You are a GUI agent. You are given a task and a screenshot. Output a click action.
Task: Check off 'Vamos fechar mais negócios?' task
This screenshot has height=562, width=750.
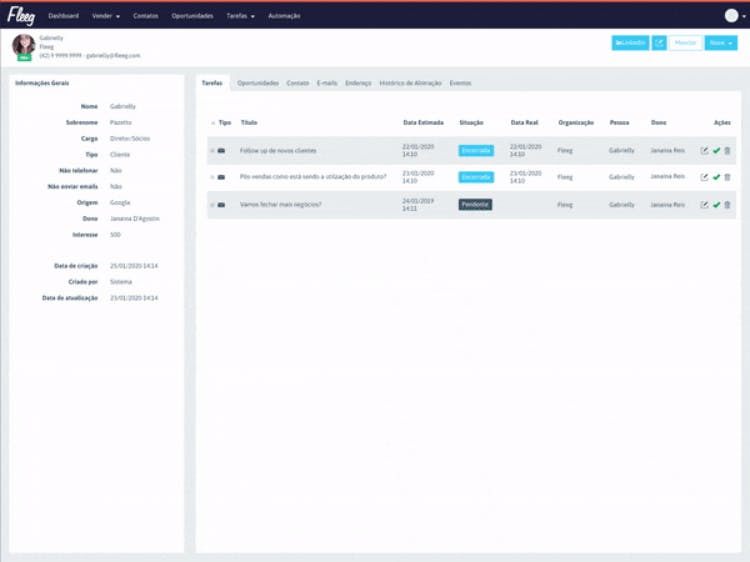[x=717, y=205]
